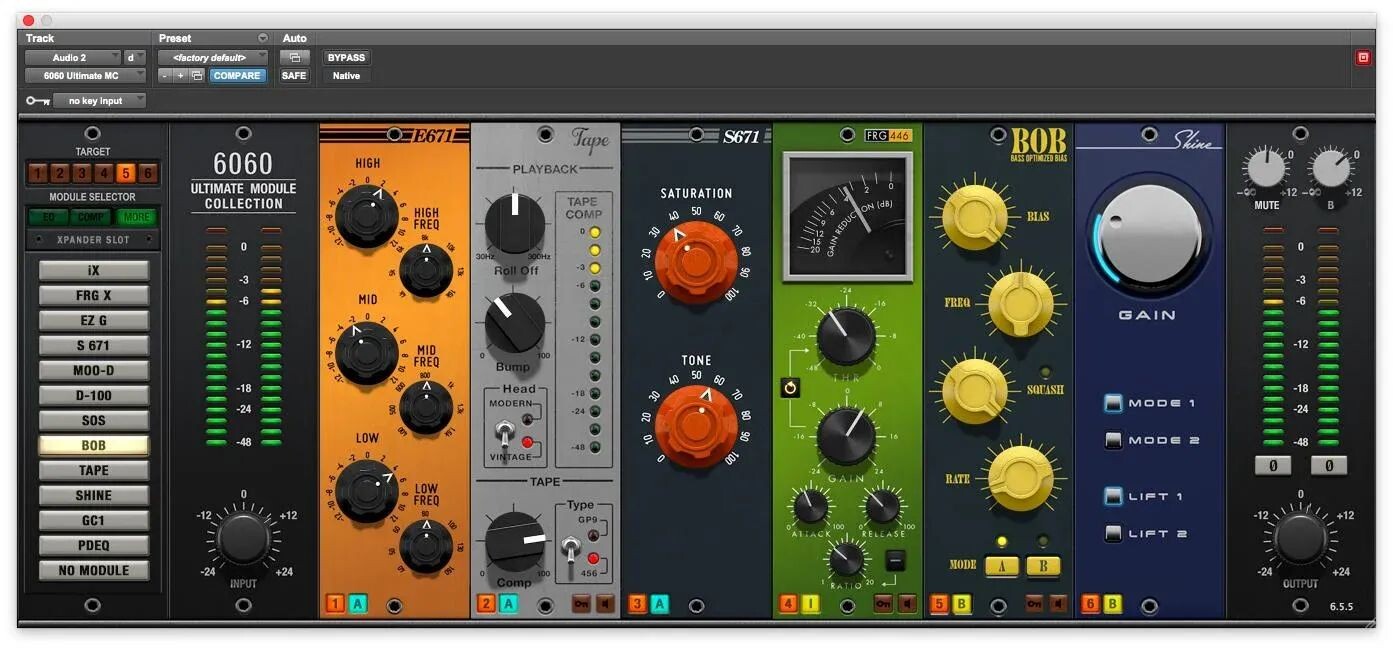Click slot number 1 under E671 module
The image size is (1393, 649).
tap(335, 604)
